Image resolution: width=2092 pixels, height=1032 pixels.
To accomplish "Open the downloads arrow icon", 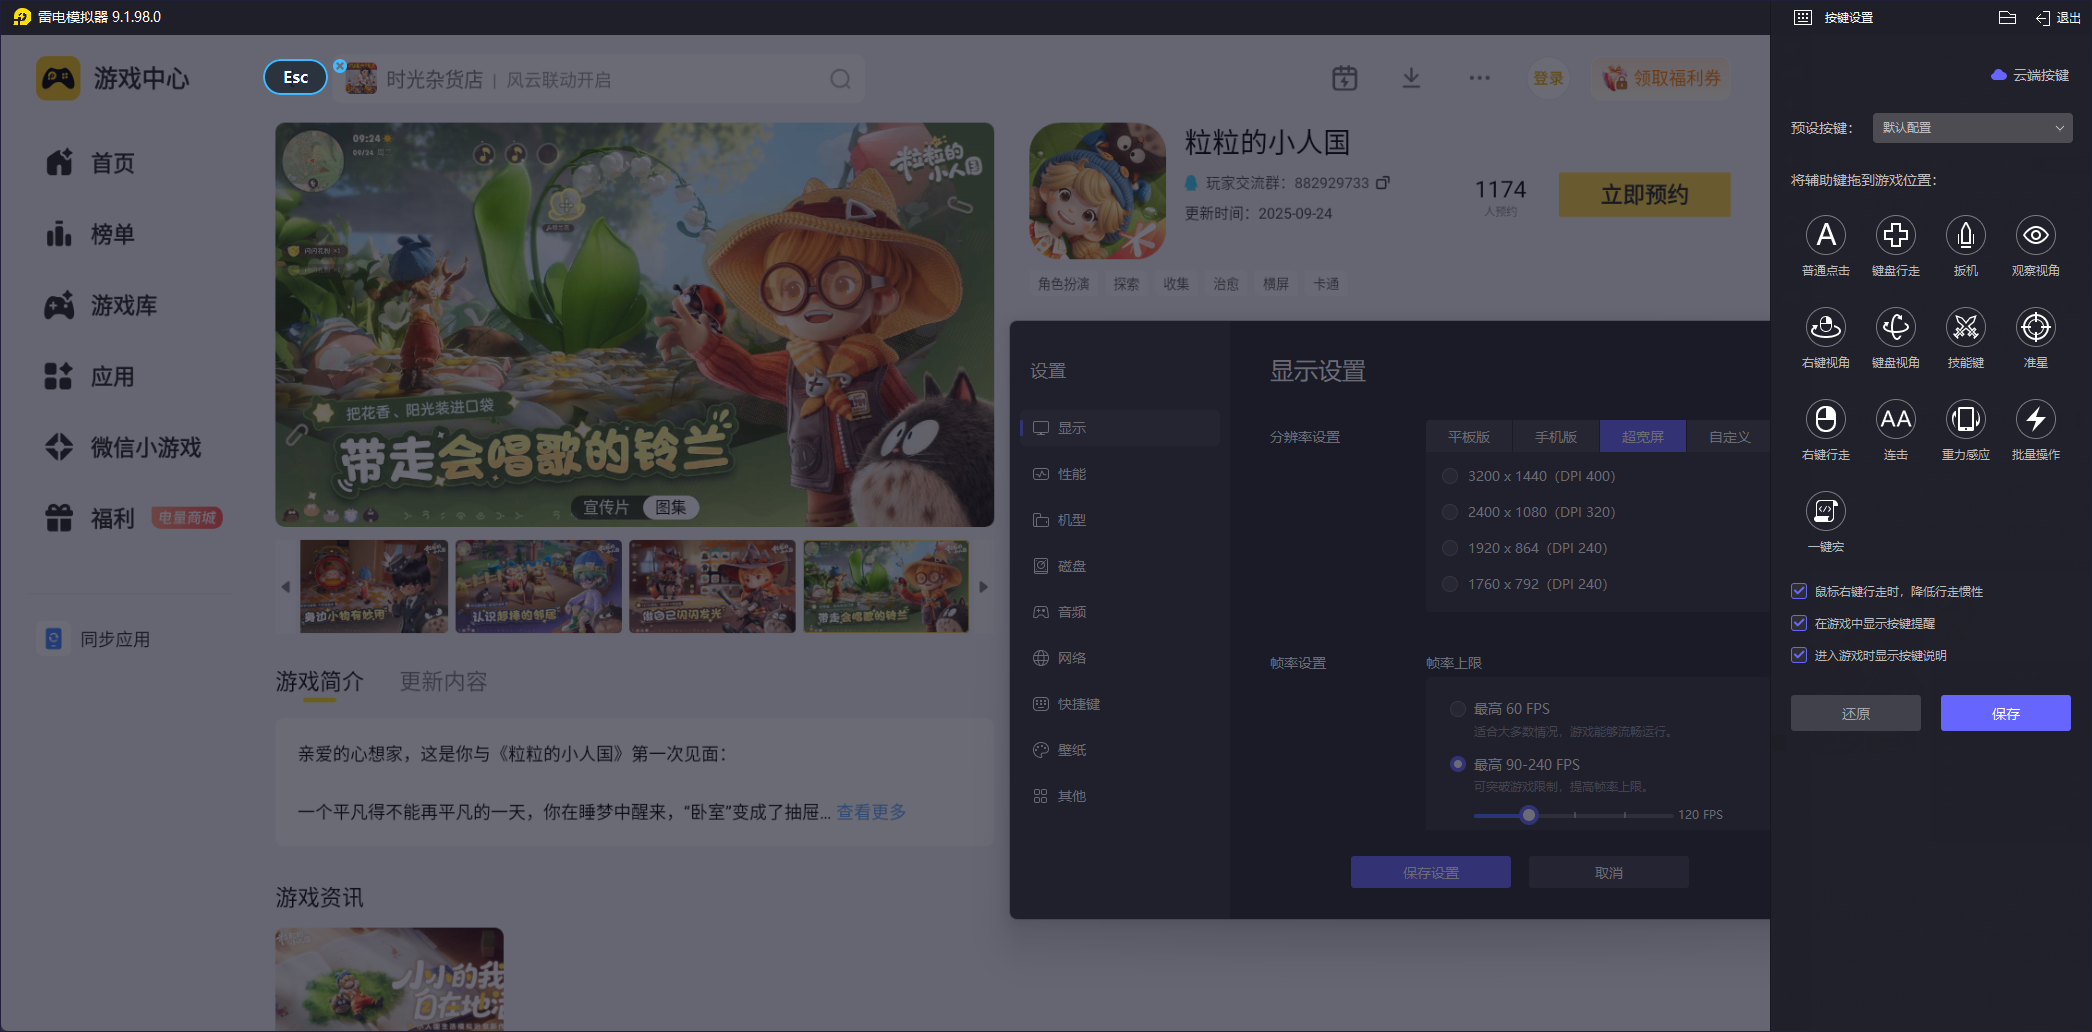I will (1411, 78).
